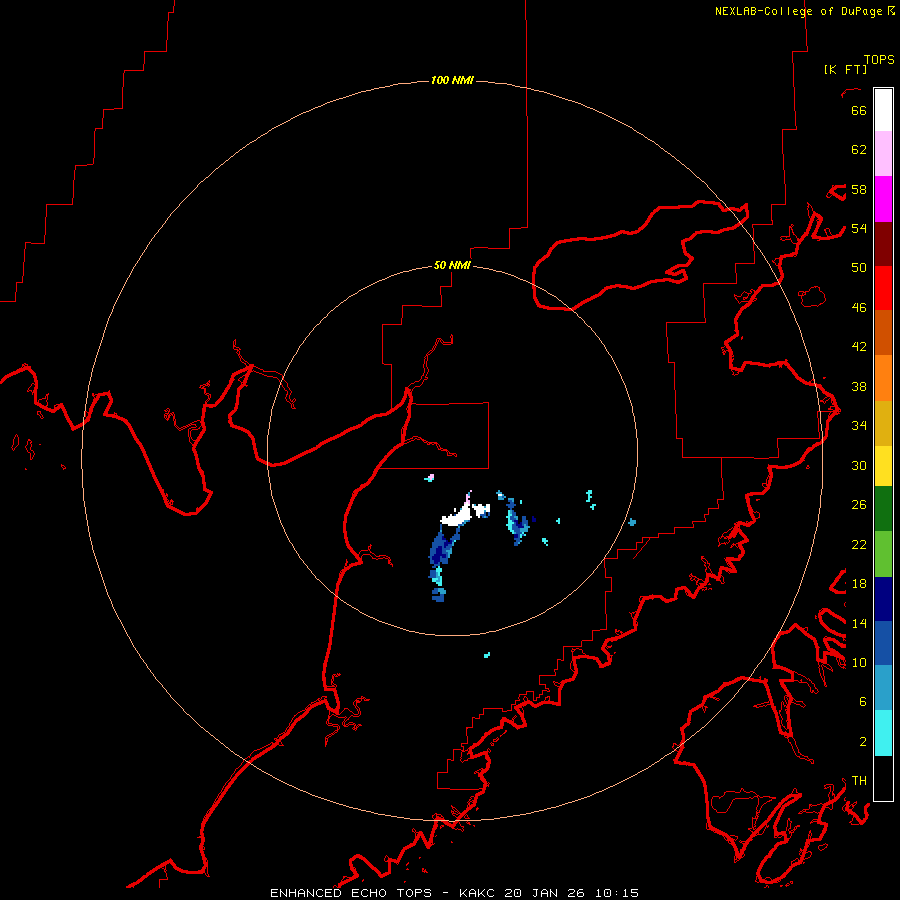Viewport: 900px width, 900px height.
Task: Click the black TH legend swatch
Action: pos(883,778)
